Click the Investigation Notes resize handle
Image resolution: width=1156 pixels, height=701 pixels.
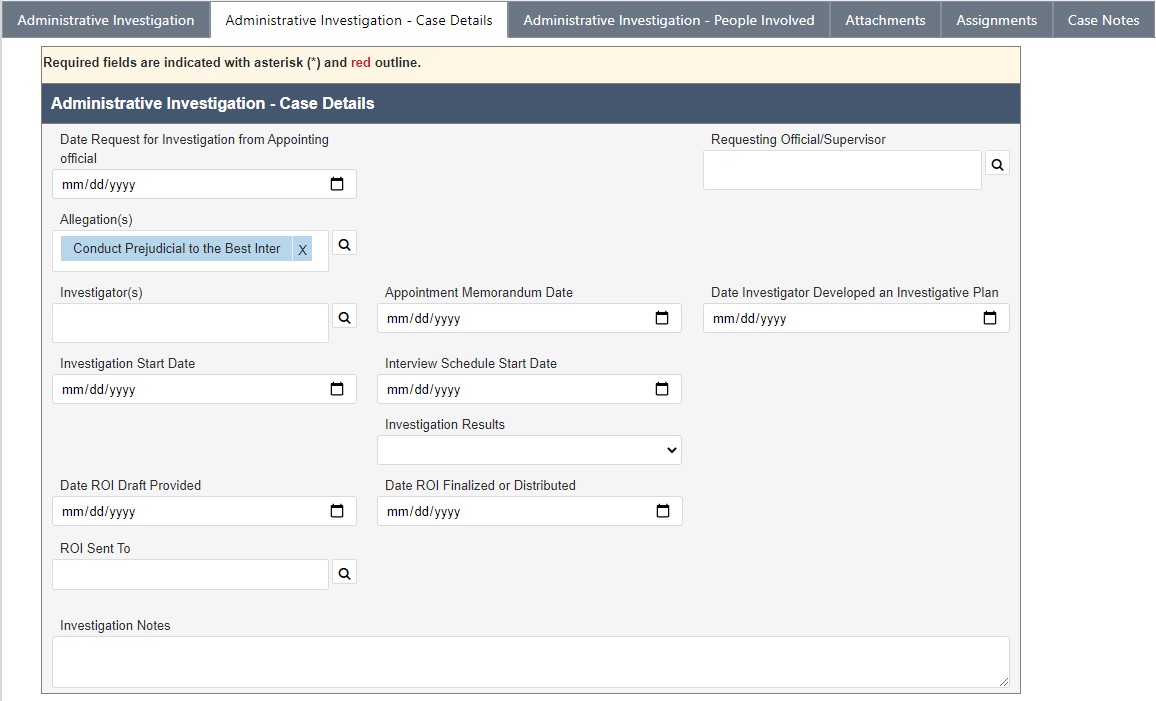point(1003,682)
